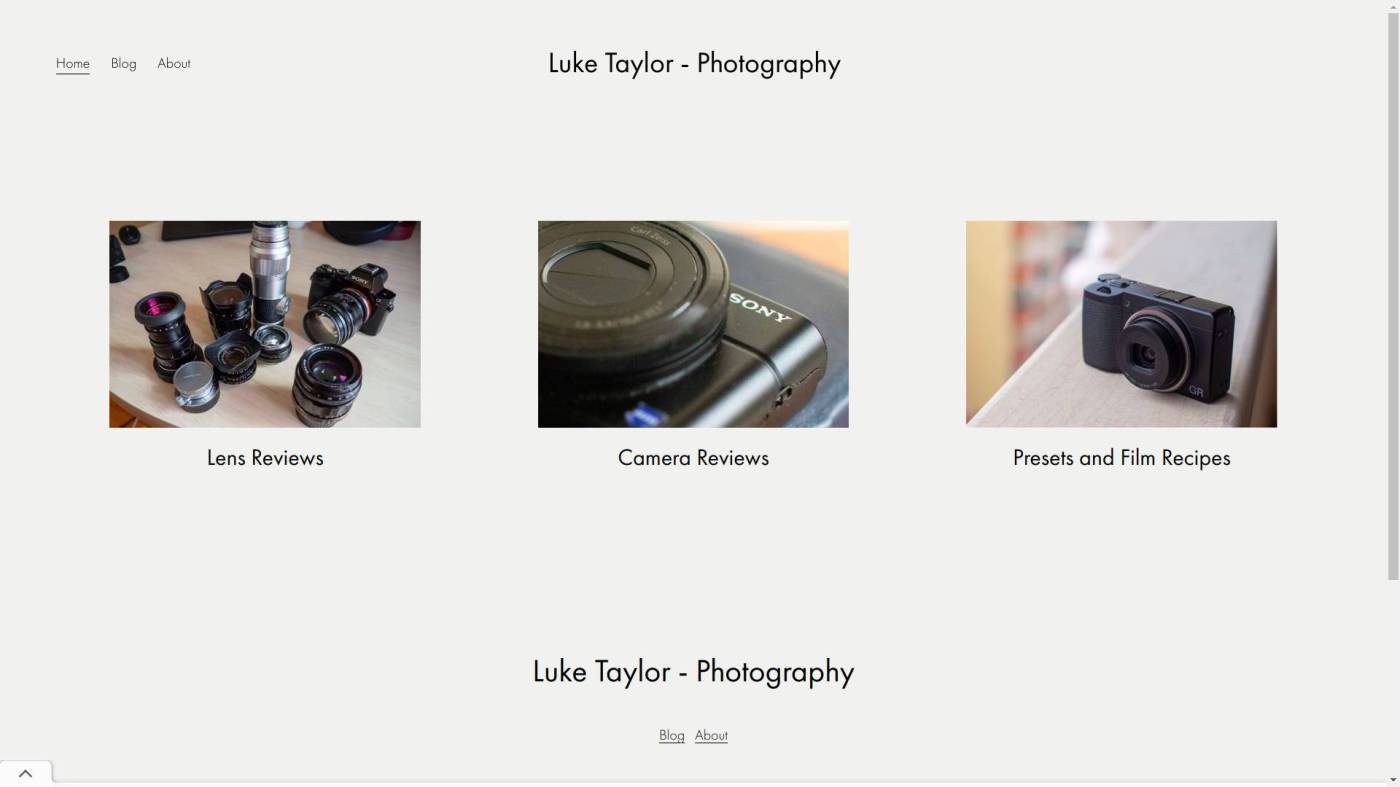Open the Ricoh GR camera photo thumbnail

pos(1121,324)
